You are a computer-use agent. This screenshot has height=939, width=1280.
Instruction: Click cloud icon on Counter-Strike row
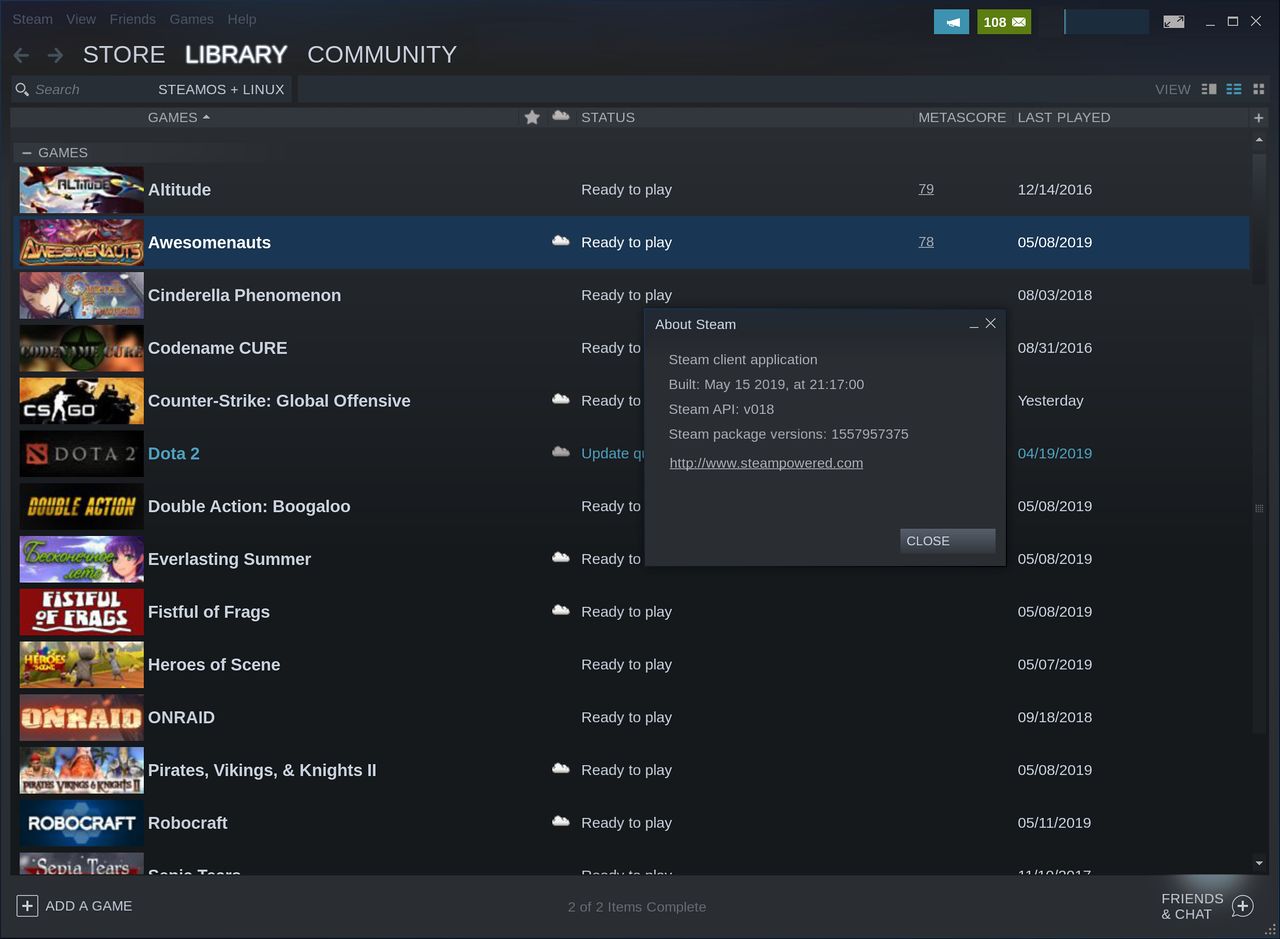point(561,399)
